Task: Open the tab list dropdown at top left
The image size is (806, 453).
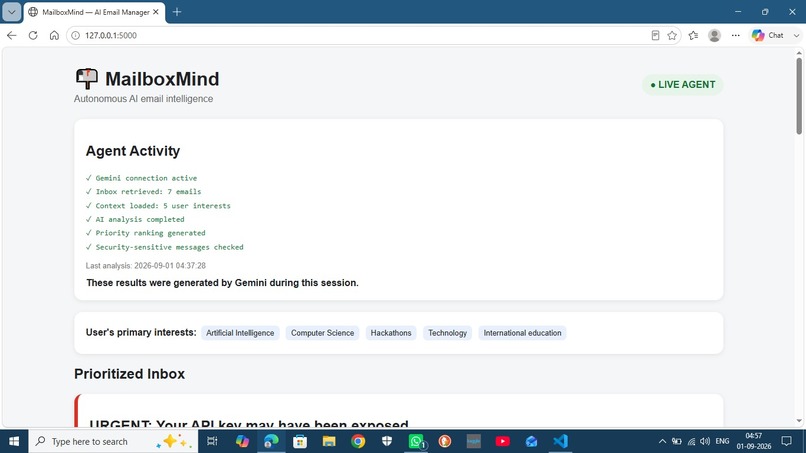Action: pyautogui.click(x=11, y=12)
